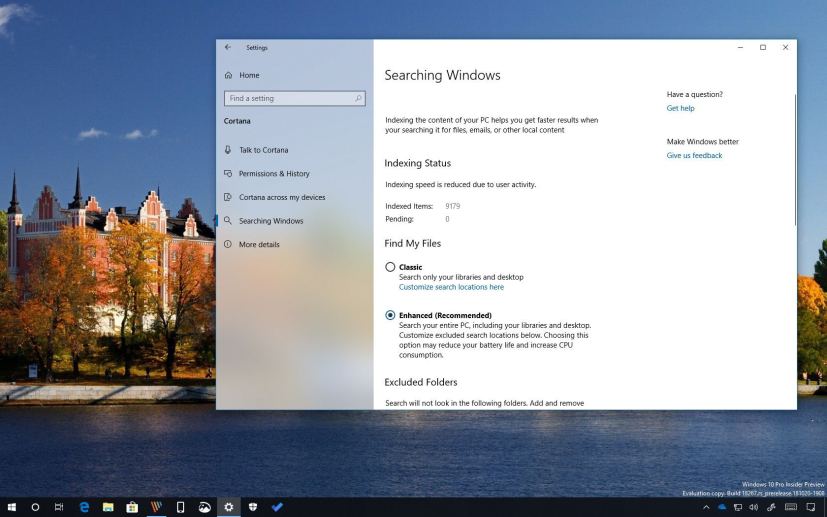Image resolution: width=827 pixels, height=517 pixels.
Task: Open the Windows Start menu
Action: pyautogui.click(x=12, y=508)
